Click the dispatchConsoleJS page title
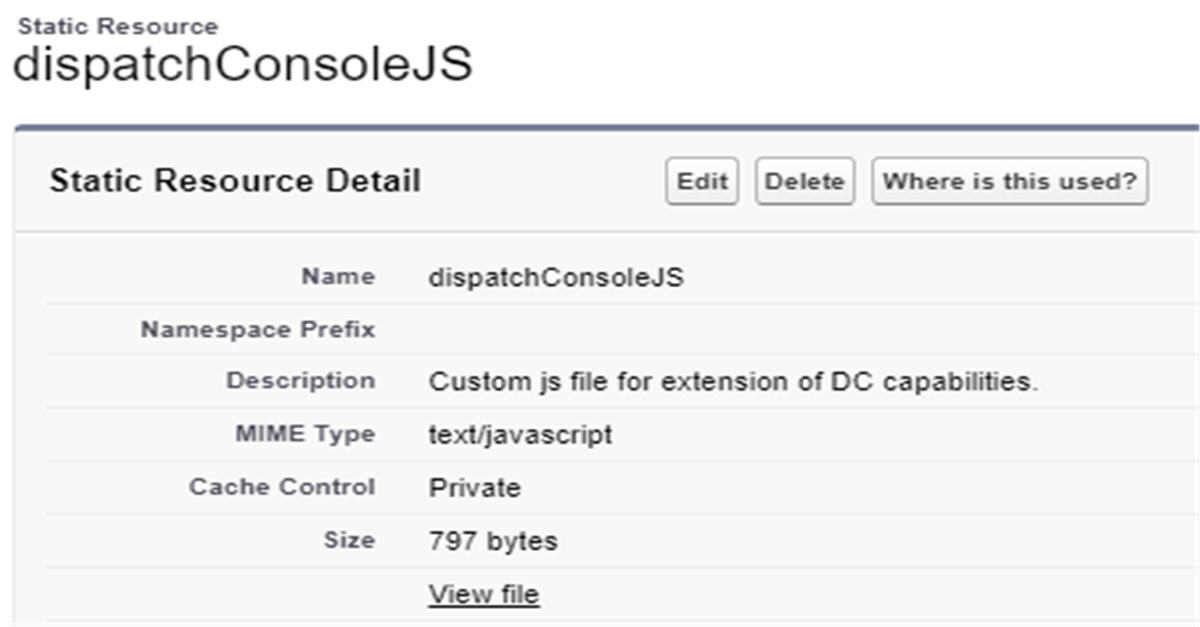This screenshot has width=1200, height=627. tap(242, 65)
